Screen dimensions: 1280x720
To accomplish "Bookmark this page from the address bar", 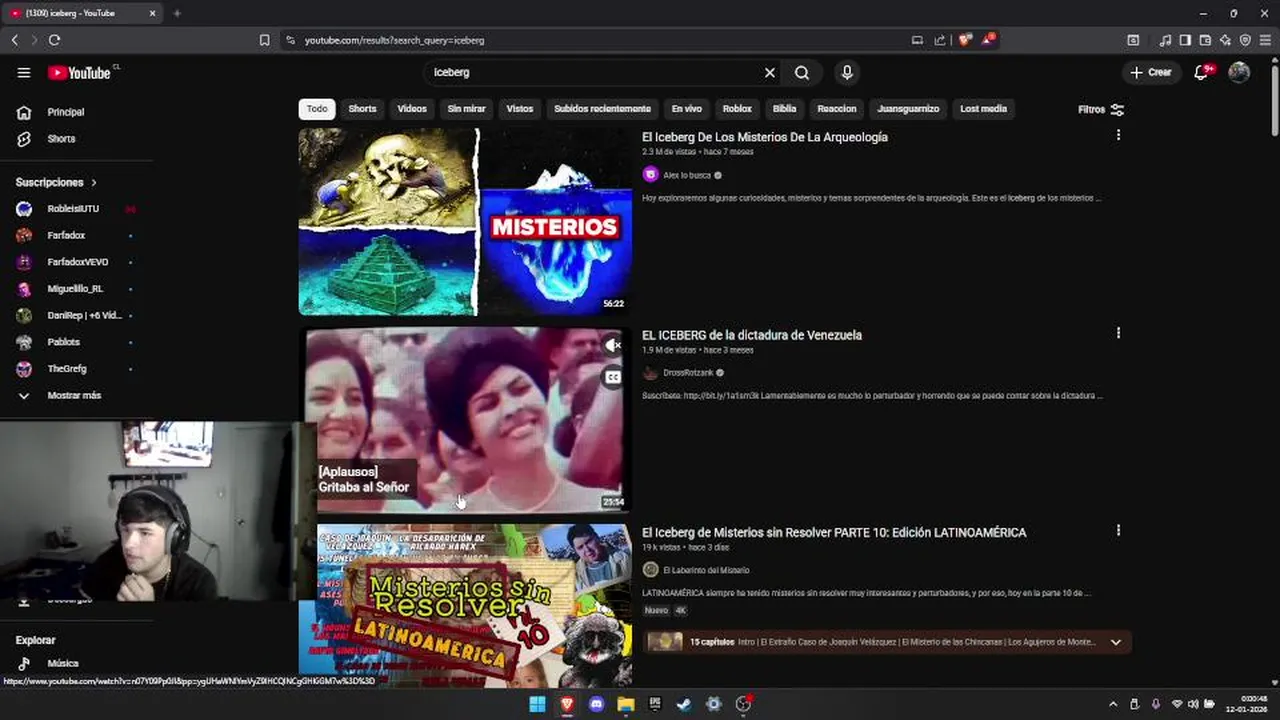I will [264, 40].
